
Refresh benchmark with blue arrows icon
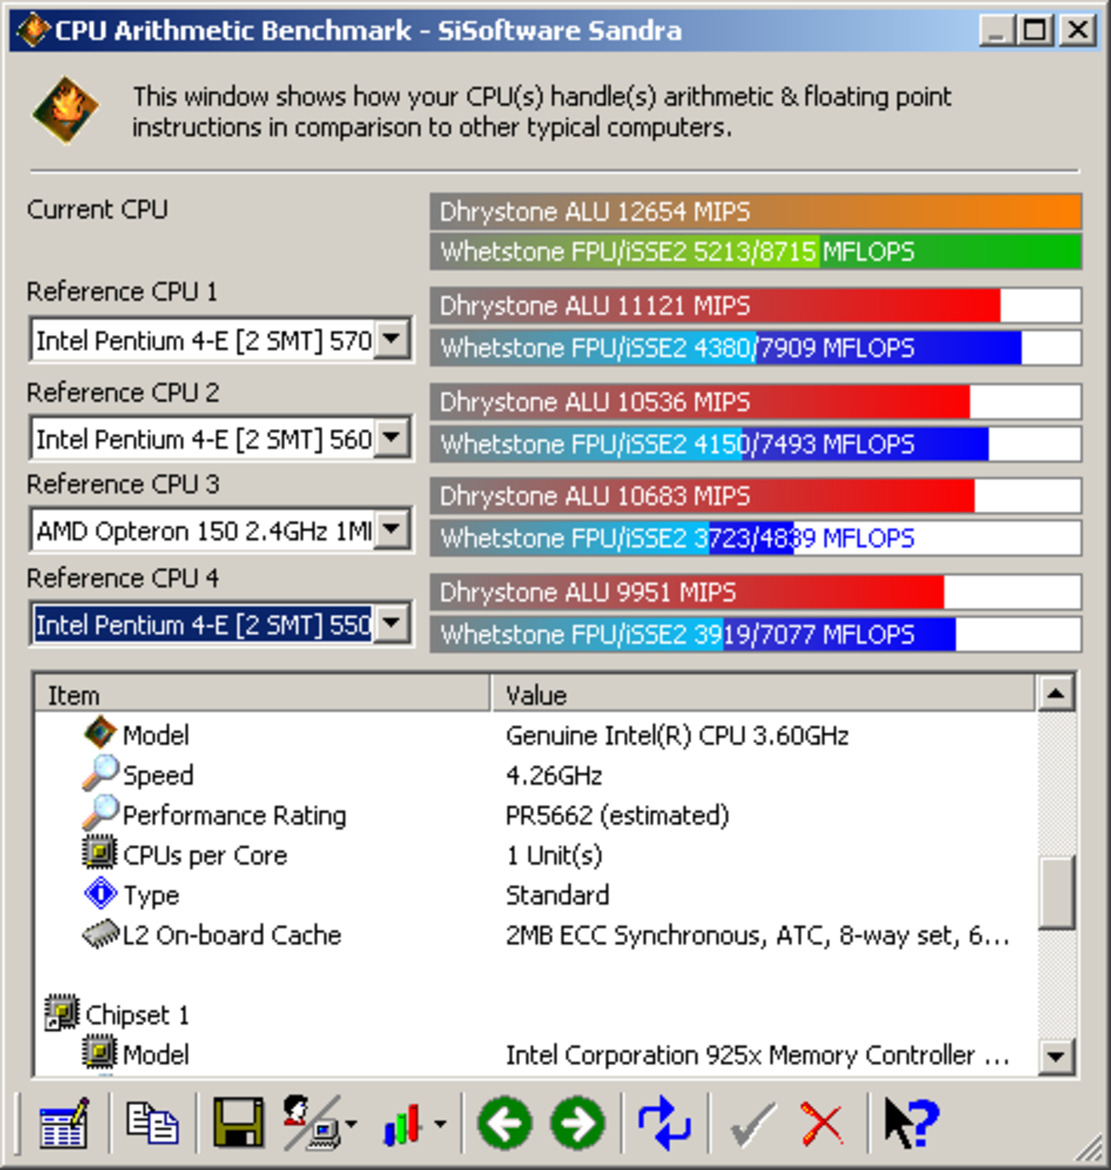(664, 1123)
